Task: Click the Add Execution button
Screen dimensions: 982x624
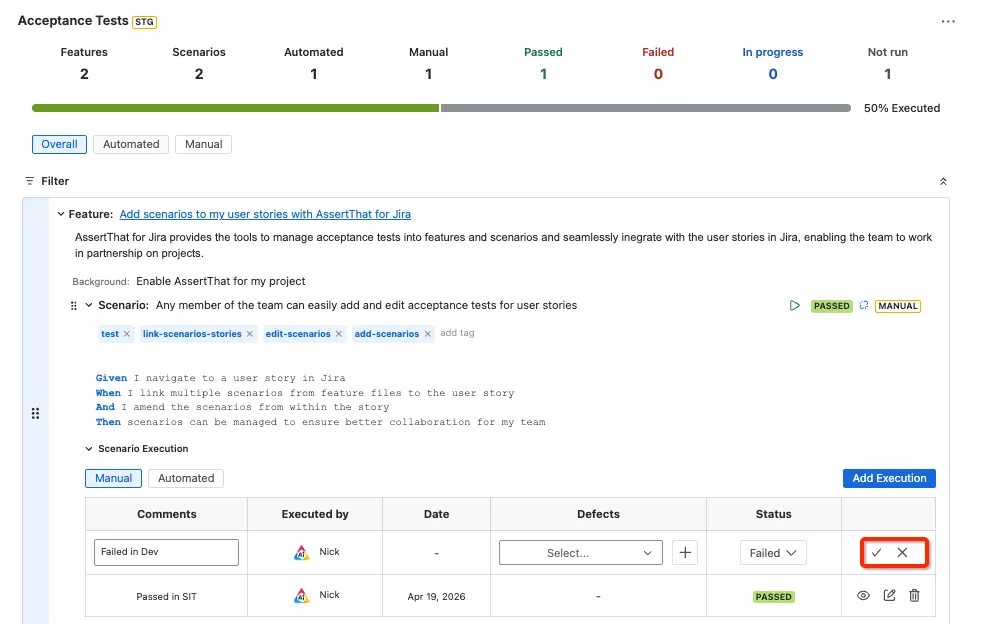Action: pyautogui.click(x=889, y=478)
